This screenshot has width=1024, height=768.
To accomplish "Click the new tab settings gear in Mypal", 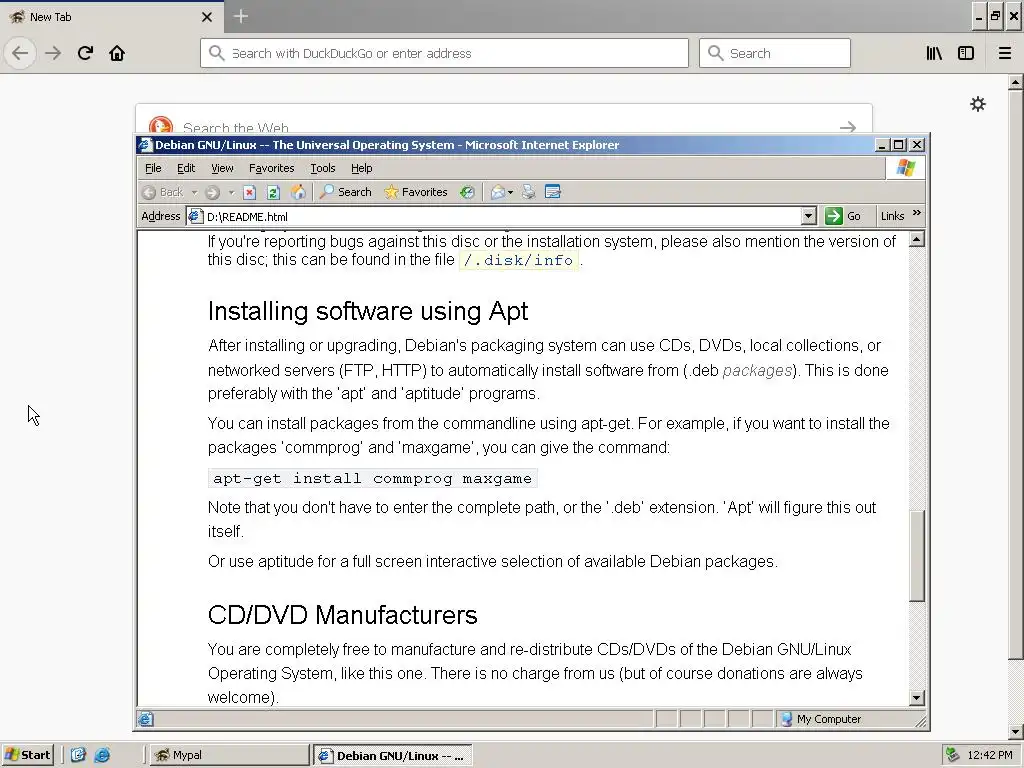I will pyautogui.click(x=978, y=104).
